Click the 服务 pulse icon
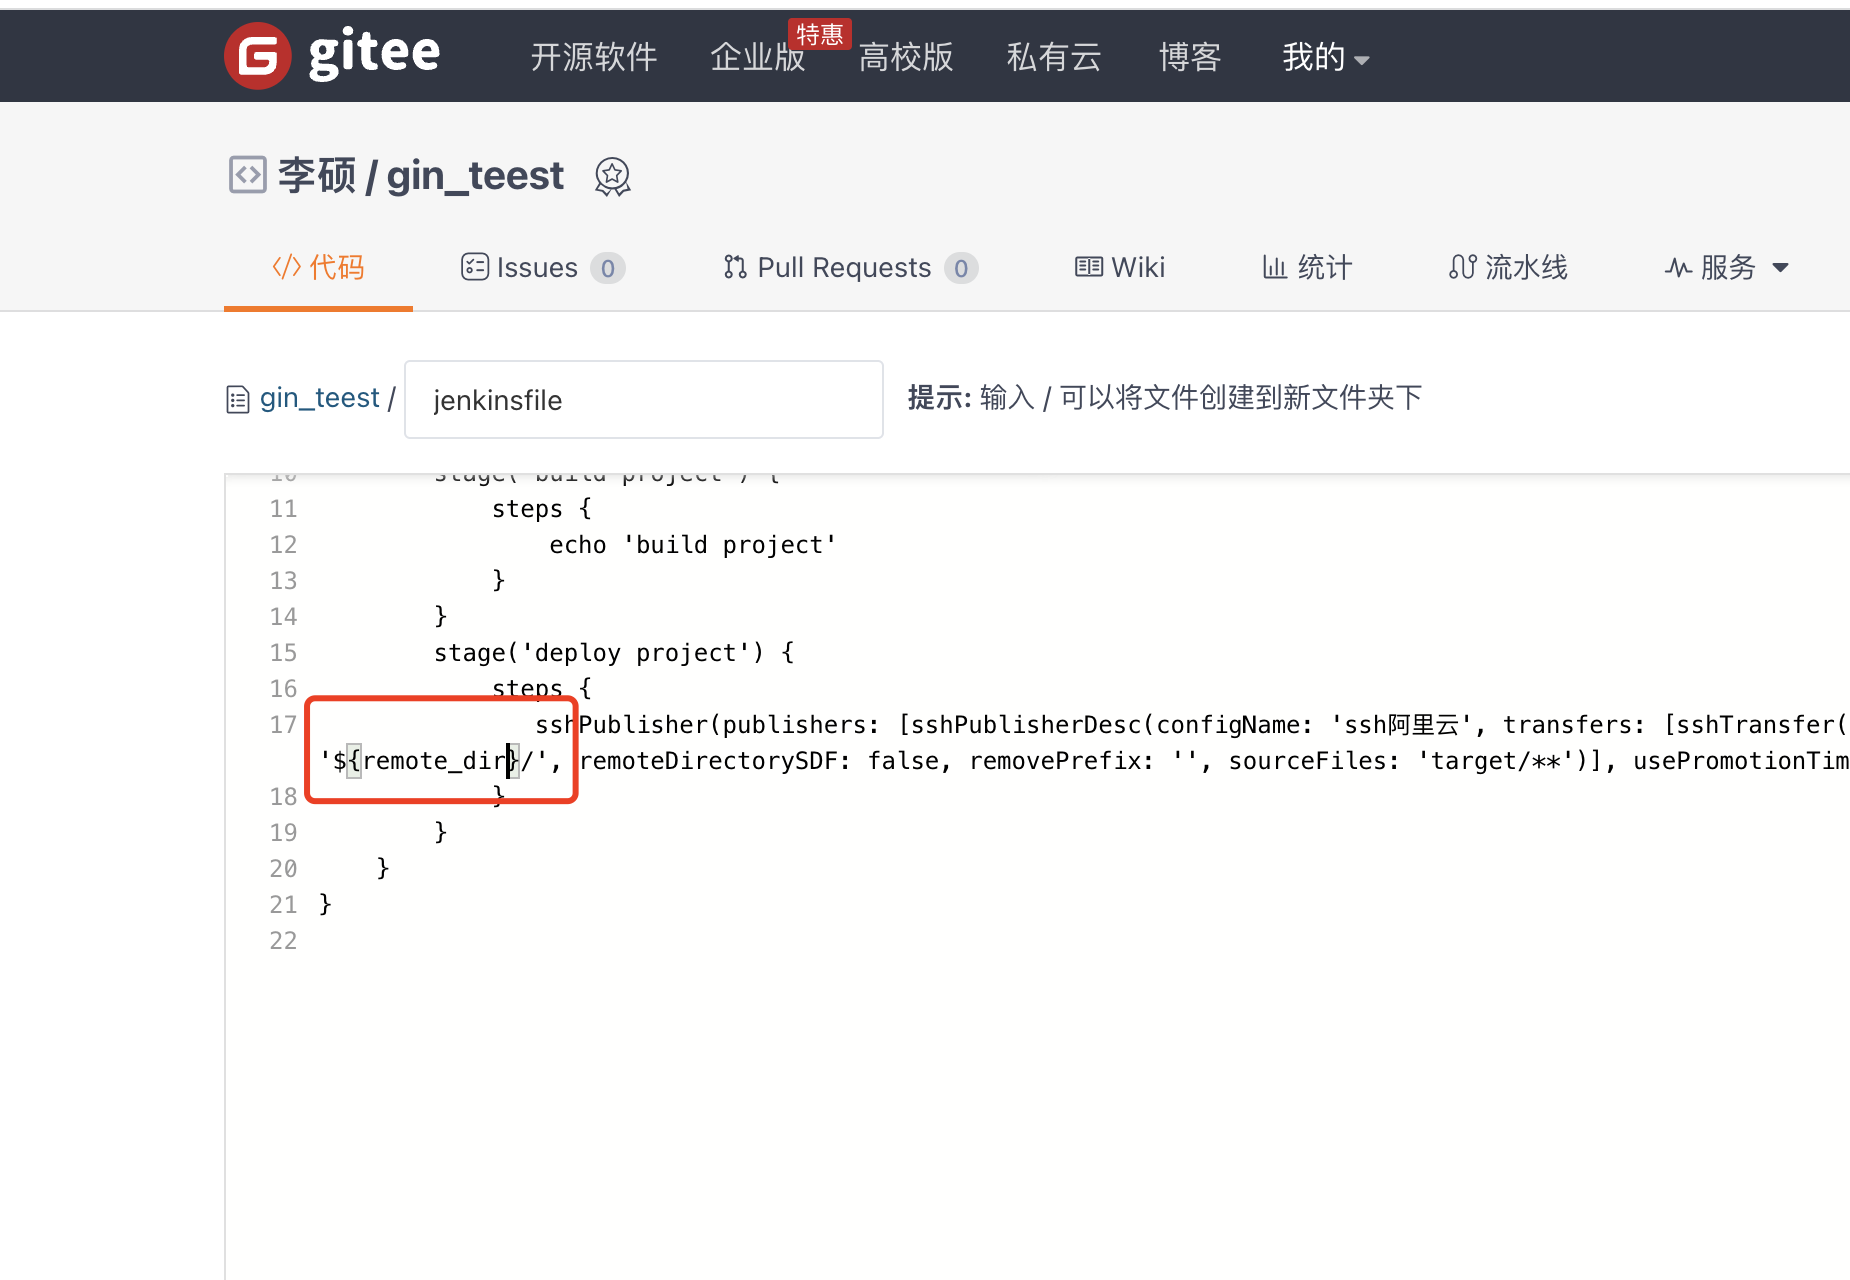This screenshot has height=1280, width=1850. (1678, 267)
